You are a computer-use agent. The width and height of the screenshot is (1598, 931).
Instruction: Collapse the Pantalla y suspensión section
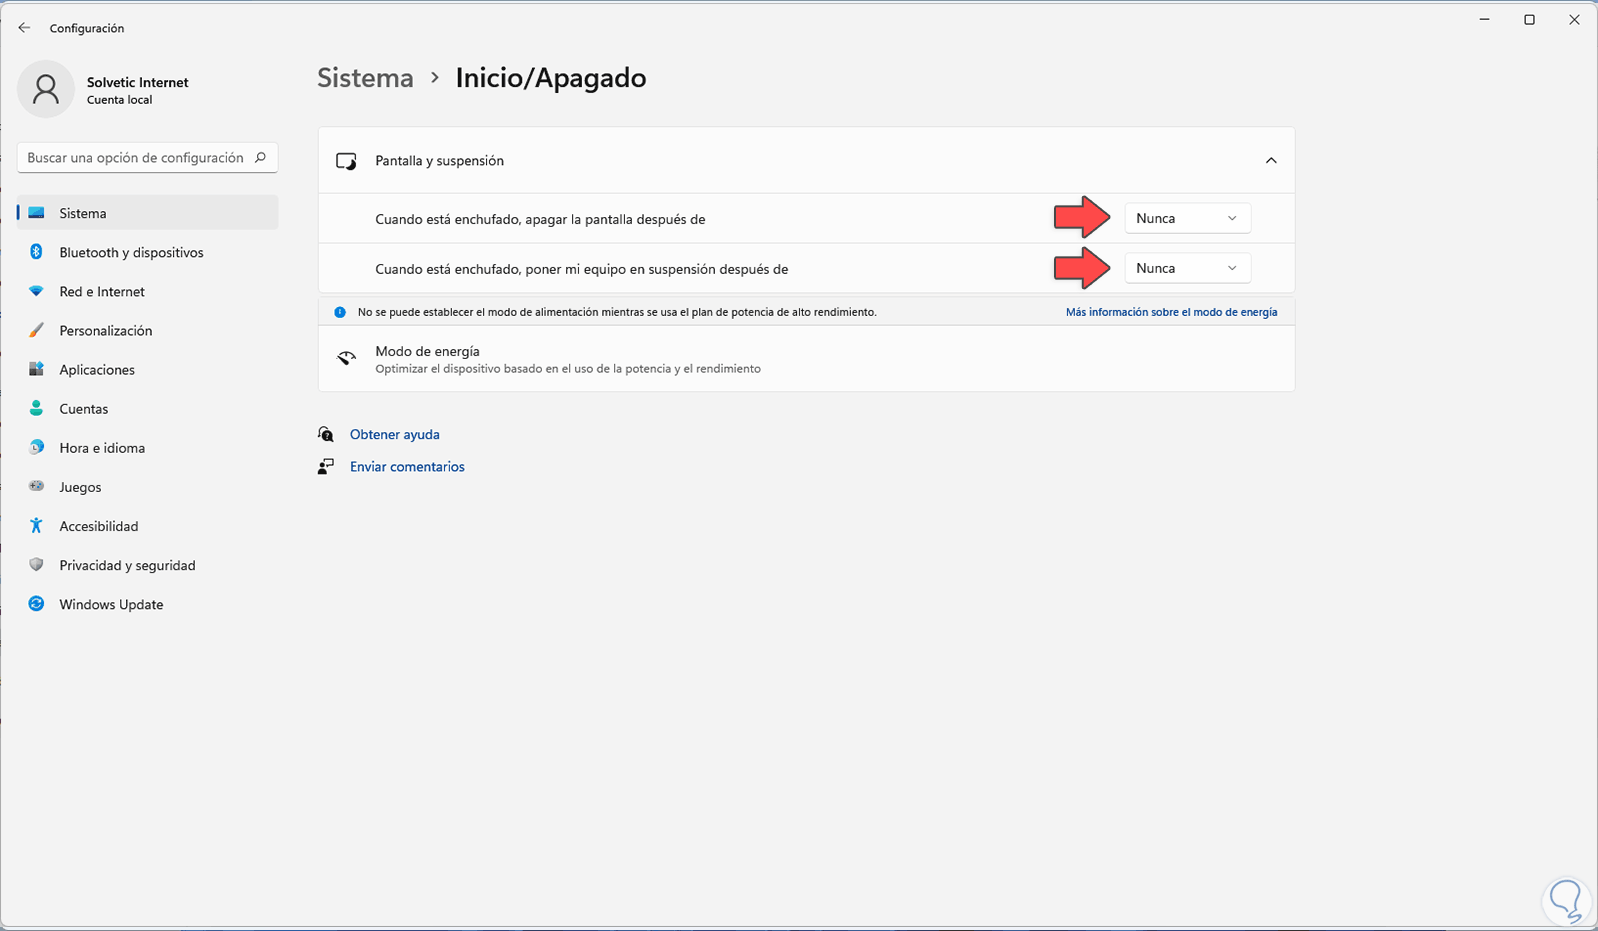click(1271, 160)
